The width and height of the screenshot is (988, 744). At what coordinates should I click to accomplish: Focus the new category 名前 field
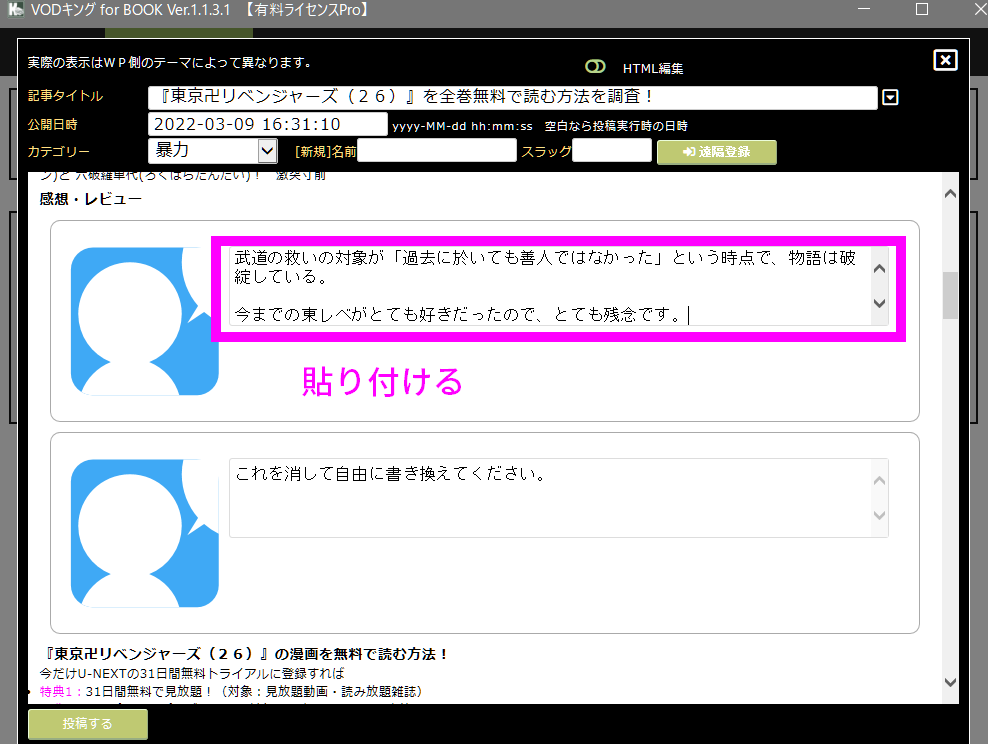tap(437, 151)
